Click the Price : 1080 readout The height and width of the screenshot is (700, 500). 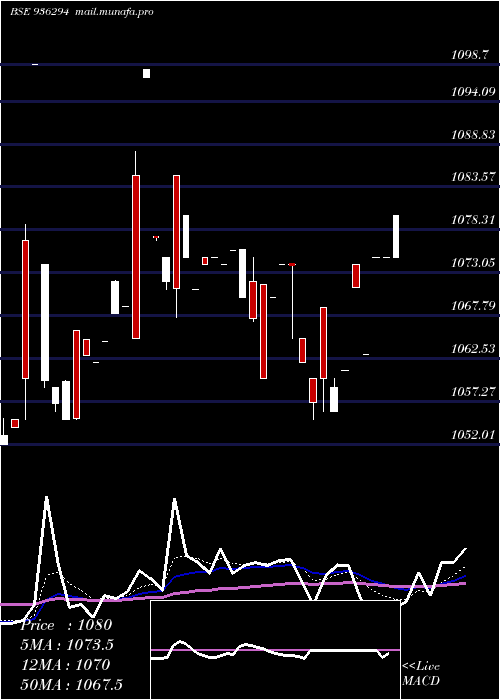pyautogui.click(x=66, y=625)
